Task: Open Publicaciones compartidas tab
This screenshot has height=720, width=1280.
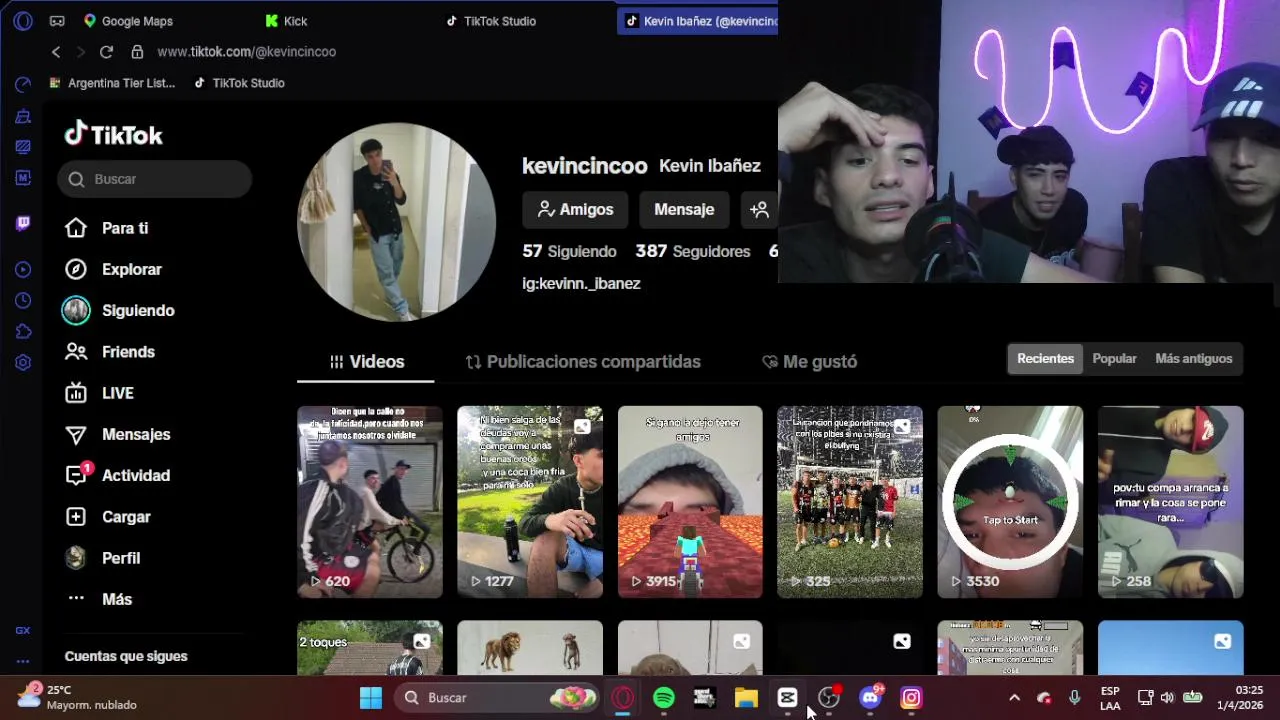Action: click(x=583, y=362)
